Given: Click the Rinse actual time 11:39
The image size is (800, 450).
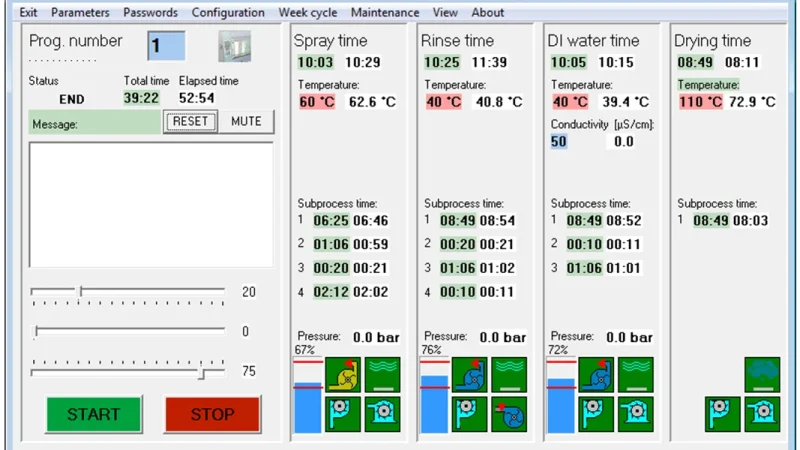Looking at the screenshot, I should [x=489, y=62].
